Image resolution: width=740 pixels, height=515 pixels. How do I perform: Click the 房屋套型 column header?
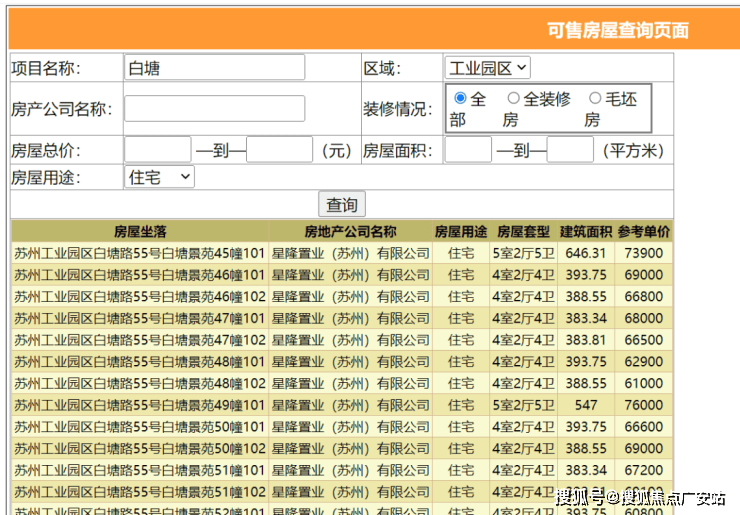point(523,231)
